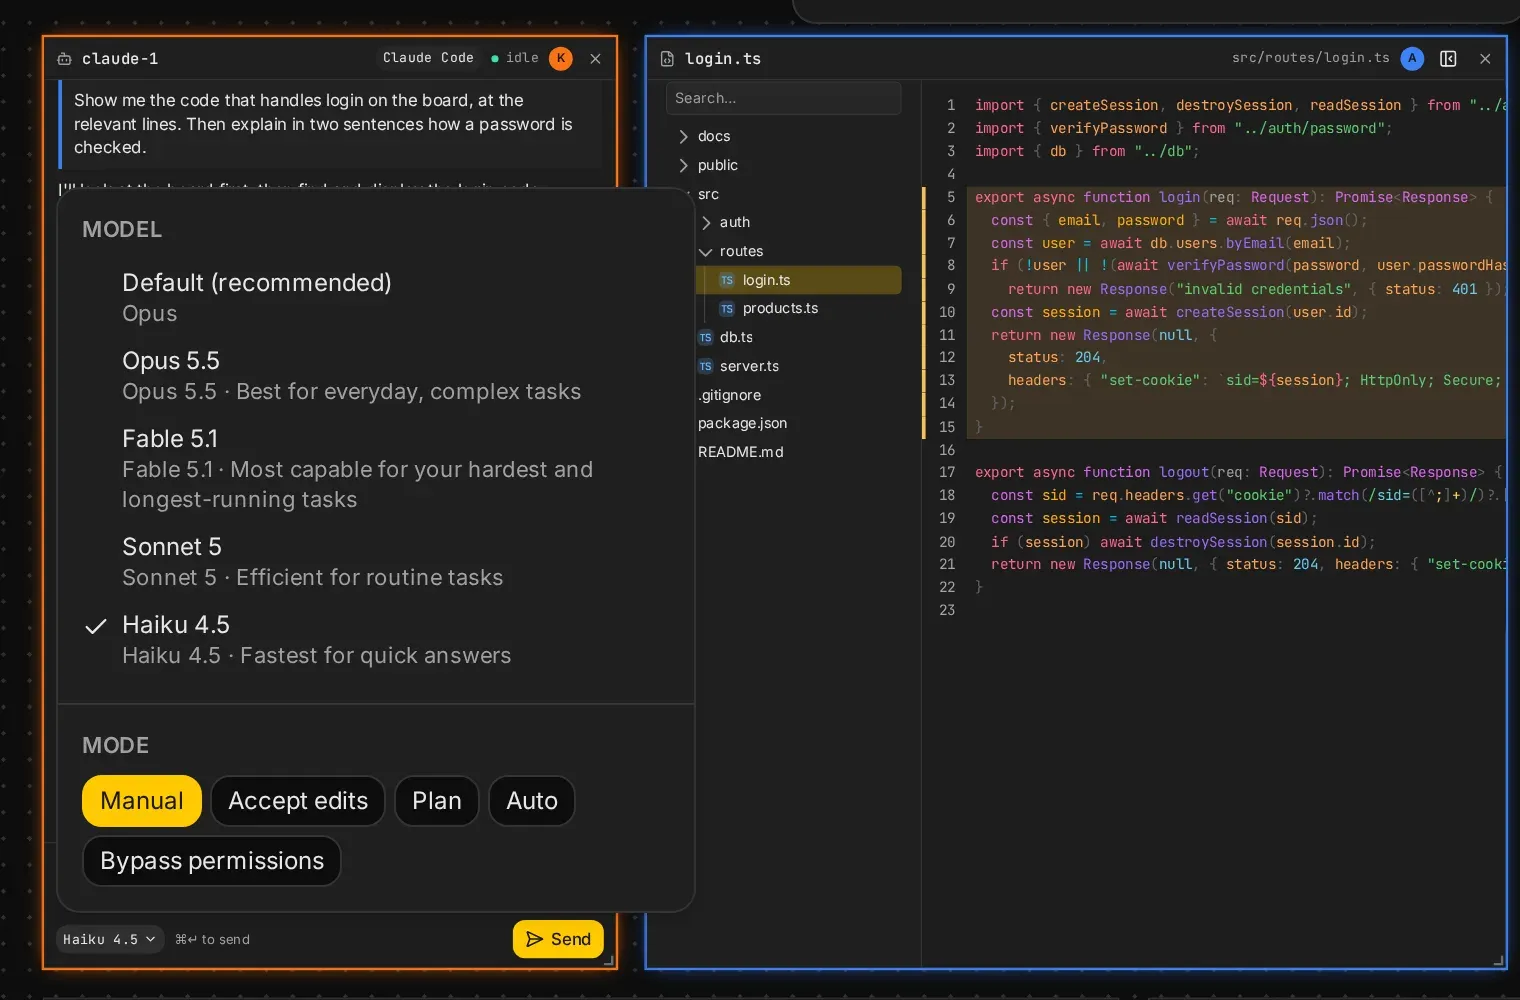This screenshot has width=1520, height=1000.
Task: Collapse the src folder
Action: [x=797, y=194]
